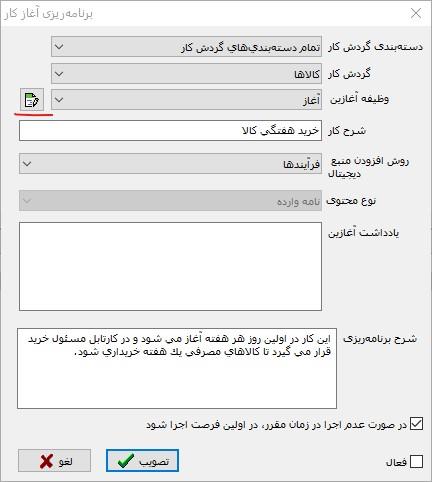Open the دسته‌بندی گردش کار dropdown
432x482 pixels.
click(186, 46)
